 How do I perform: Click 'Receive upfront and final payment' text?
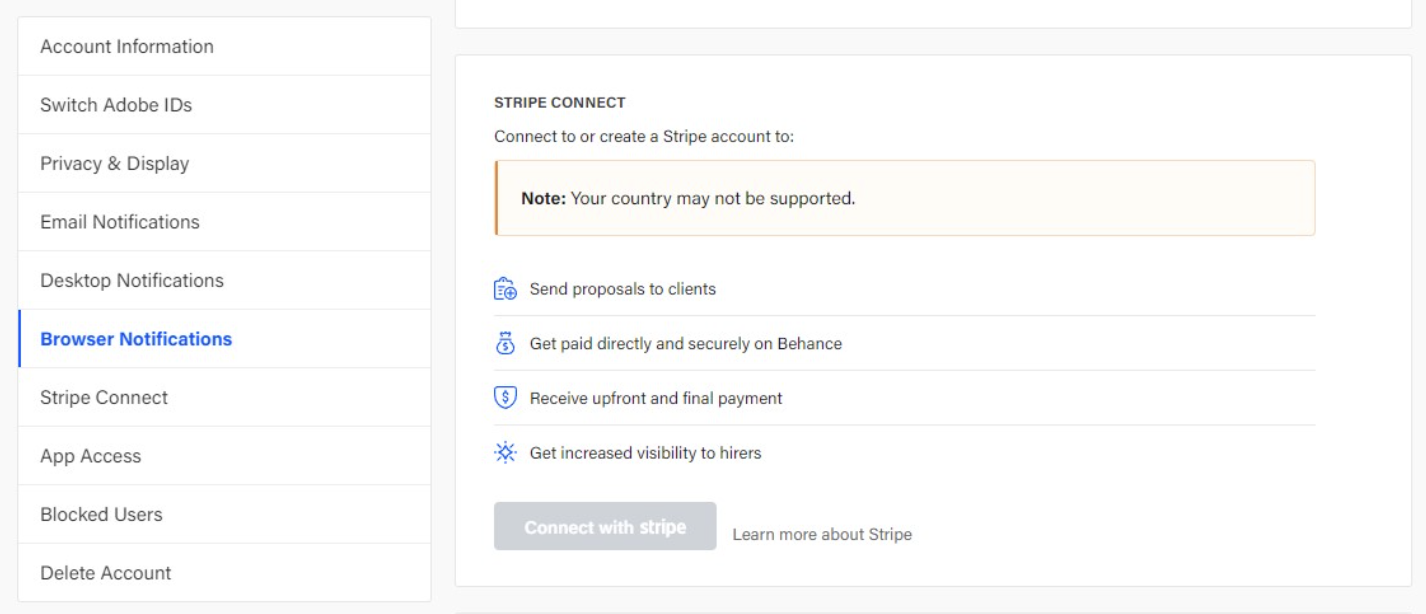pos(656,398)
